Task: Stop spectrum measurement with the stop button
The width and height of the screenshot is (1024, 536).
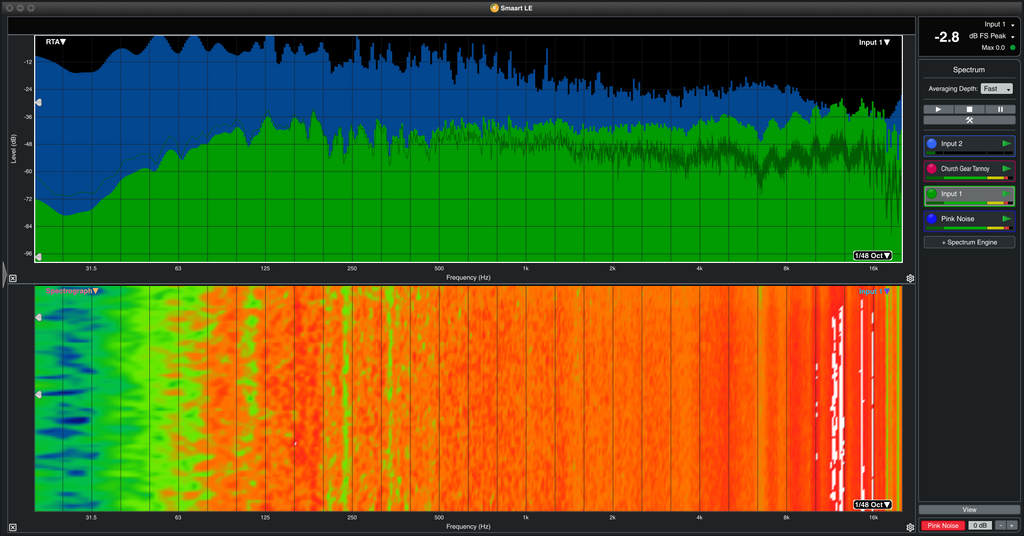Action: click(x=969, y=109)
